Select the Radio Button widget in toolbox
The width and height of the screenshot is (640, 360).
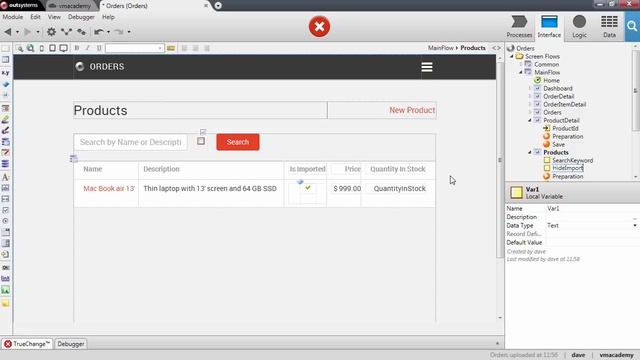(x=5, y=221)
